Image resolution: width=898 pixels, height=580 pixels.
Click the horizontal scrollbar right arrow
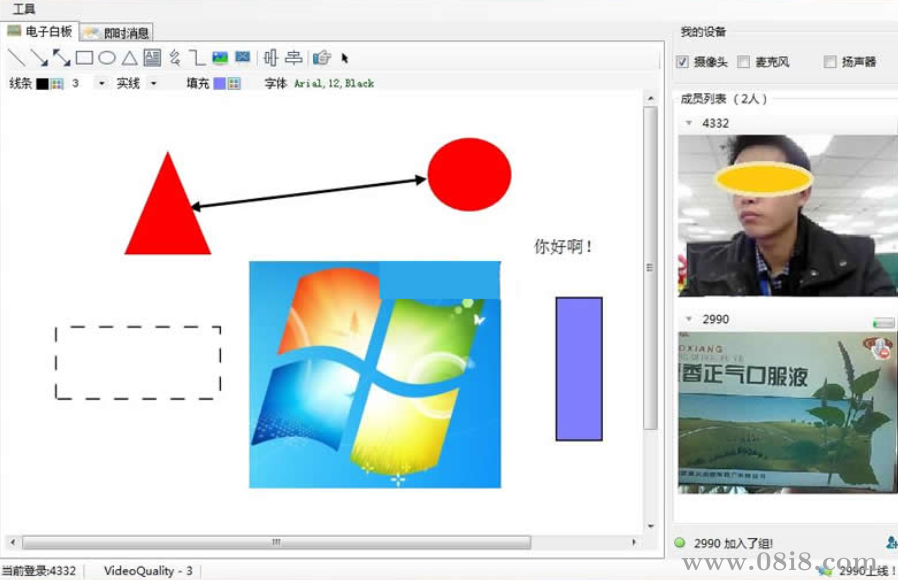pyautogui.click(x=633, y=542)
